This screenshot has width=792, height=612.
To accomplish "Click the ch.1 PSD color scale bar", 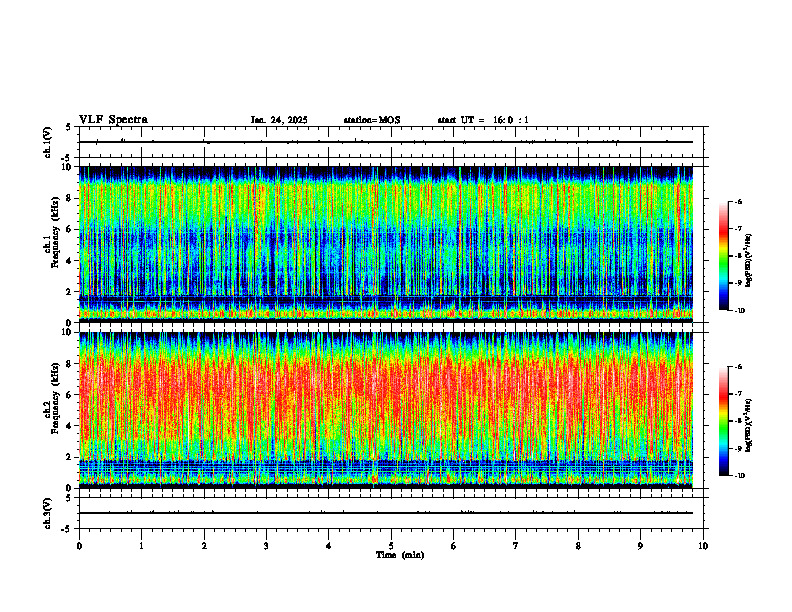I will tap(723, 256).
